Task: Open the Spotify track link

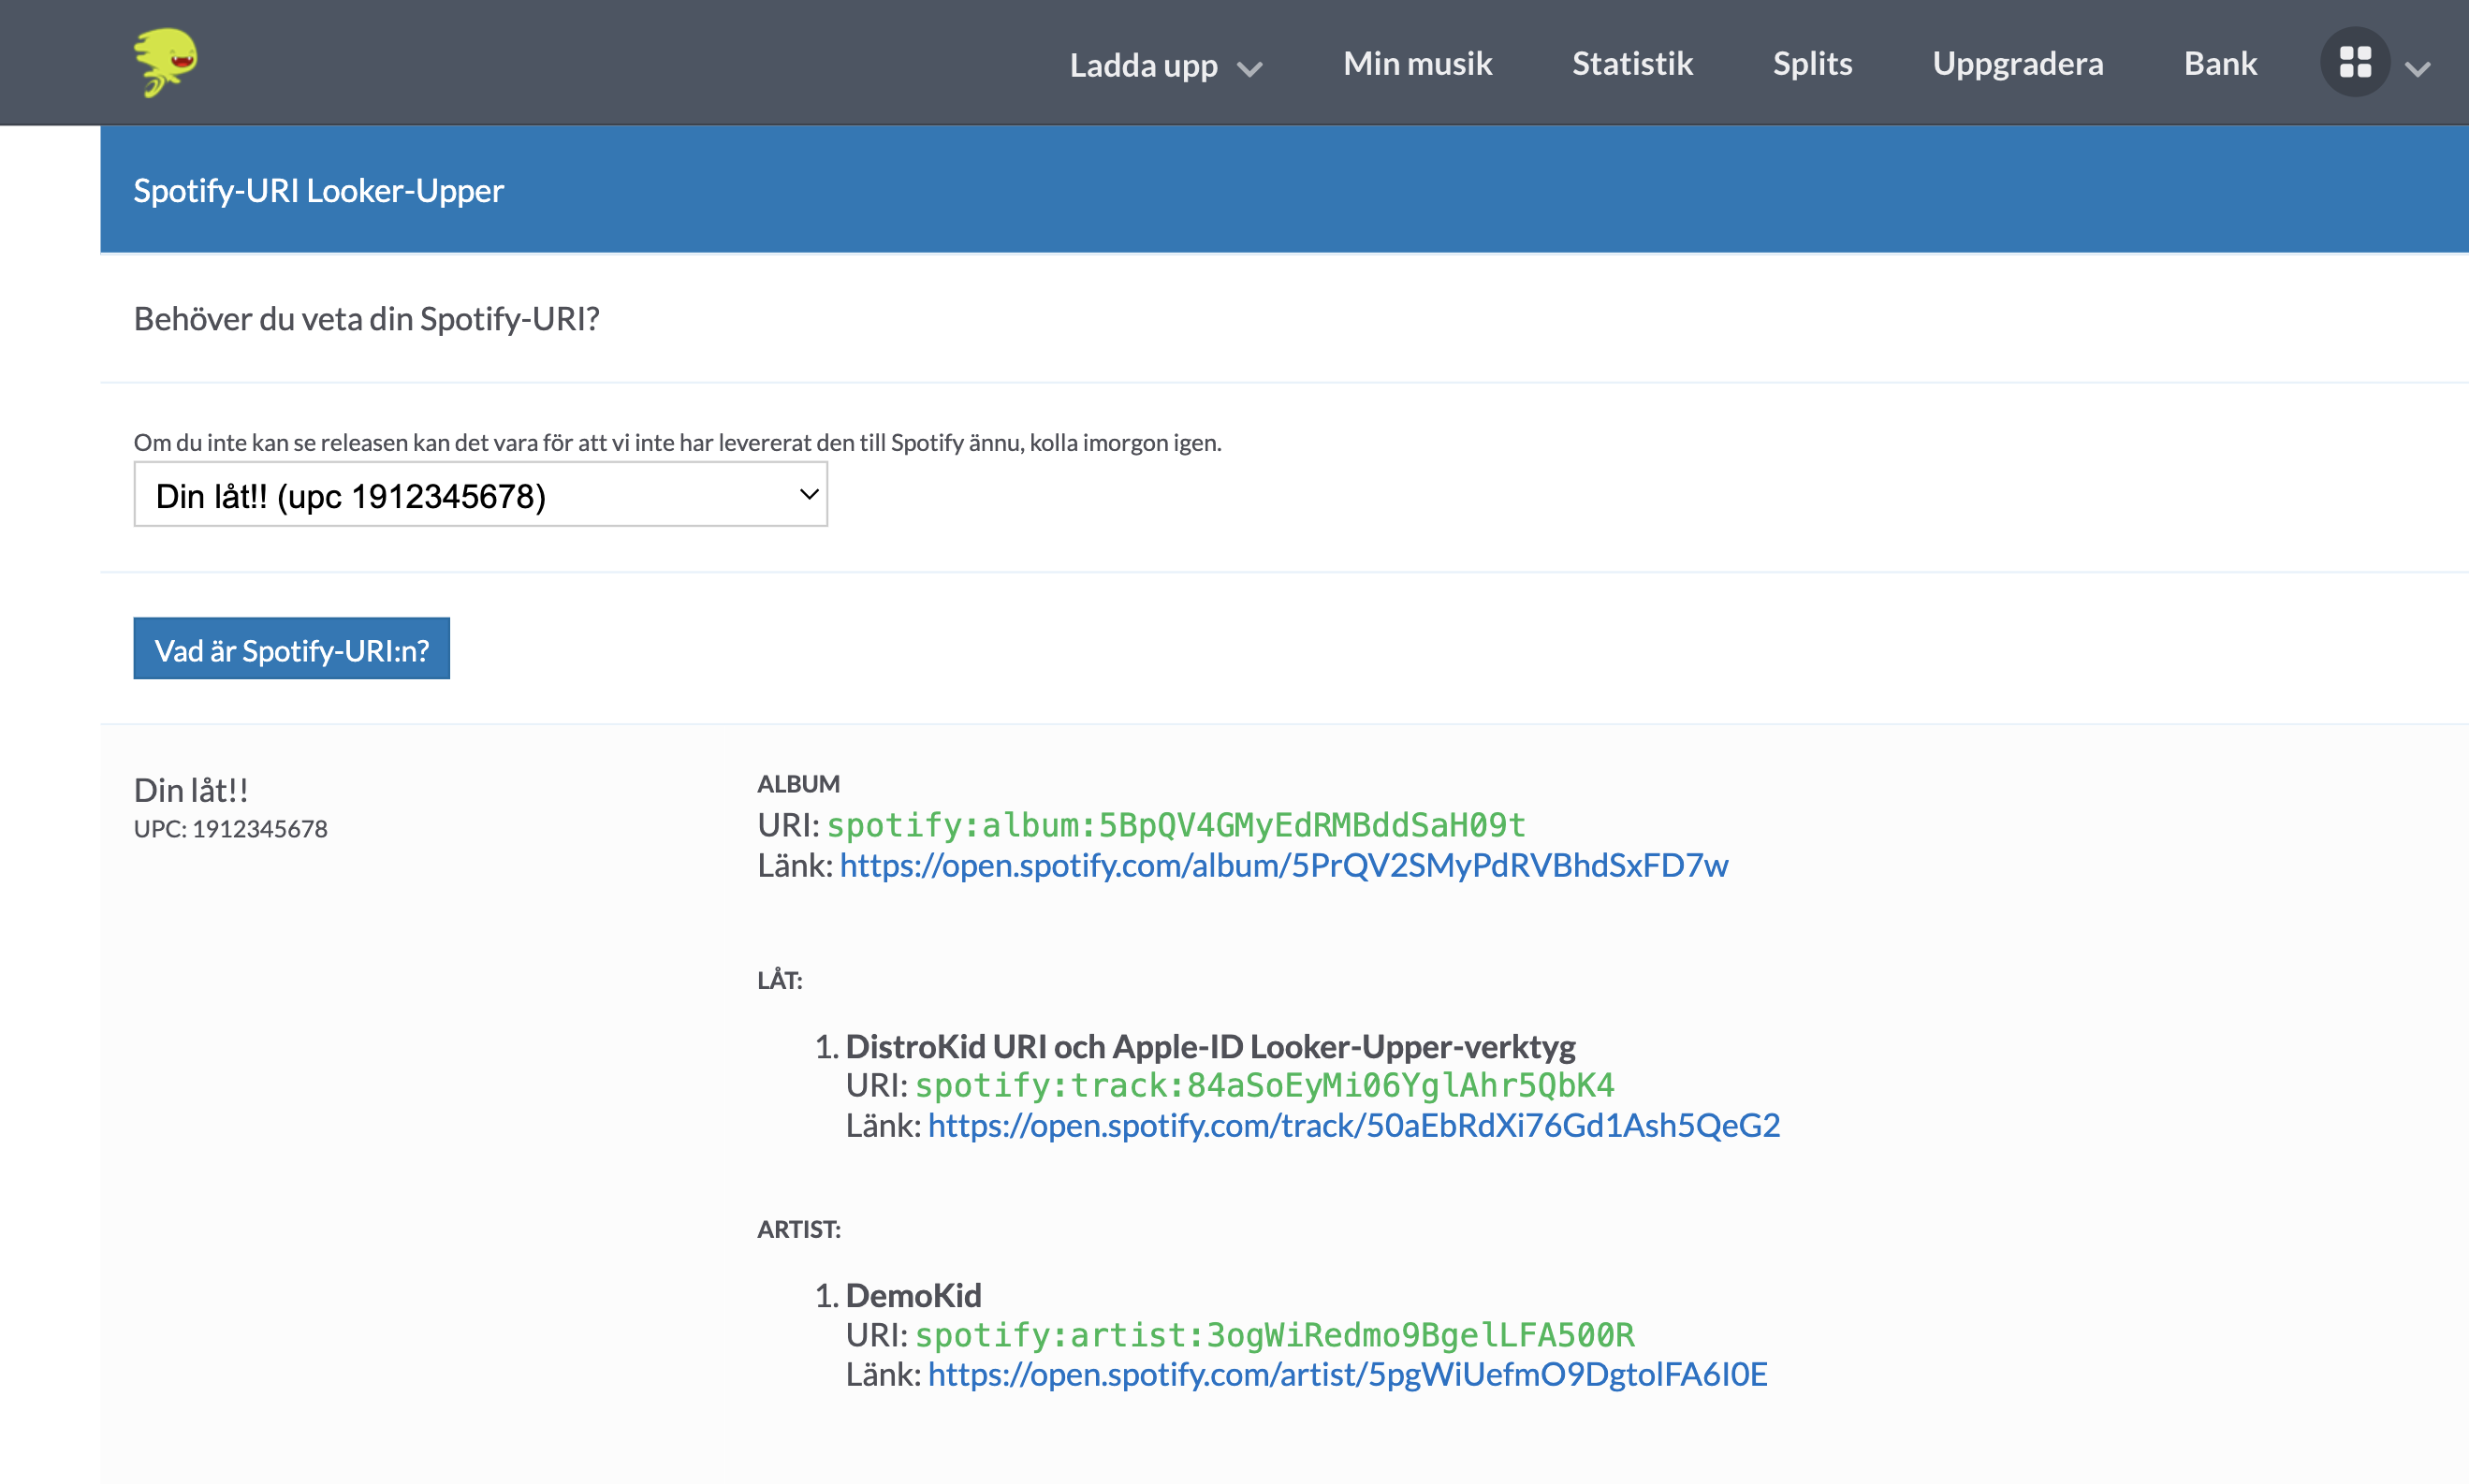Action: point(1353,1125)
